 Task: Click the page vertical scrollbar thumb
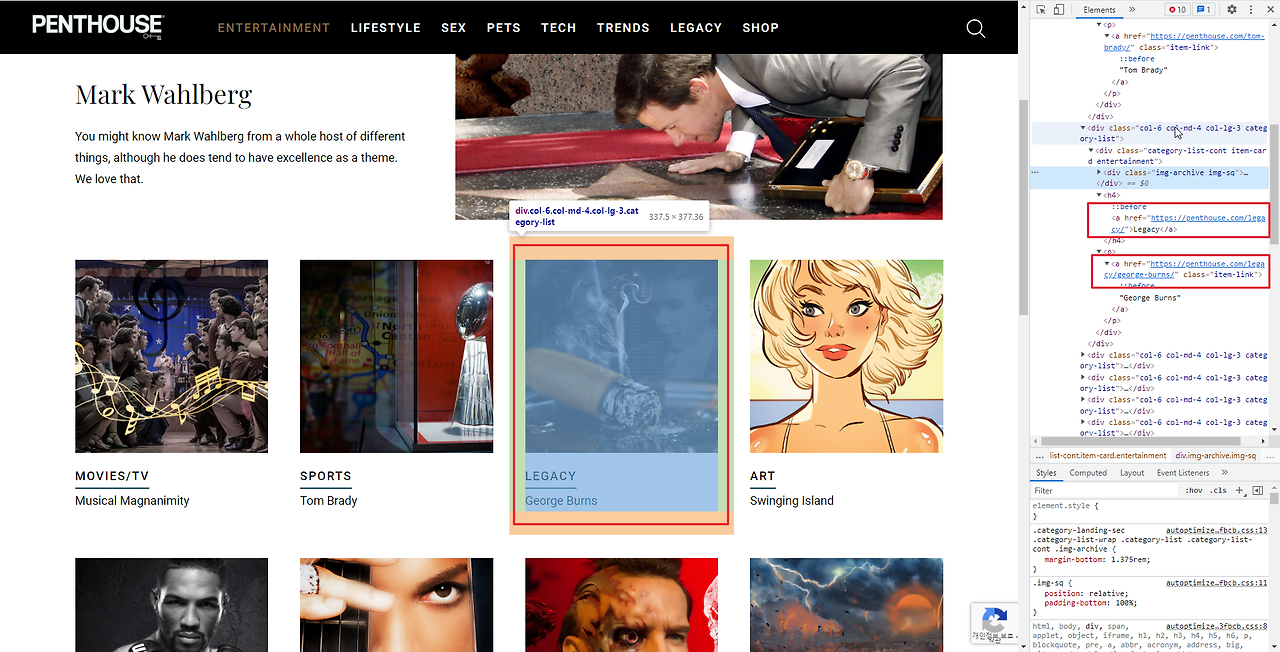point(1023,207)
